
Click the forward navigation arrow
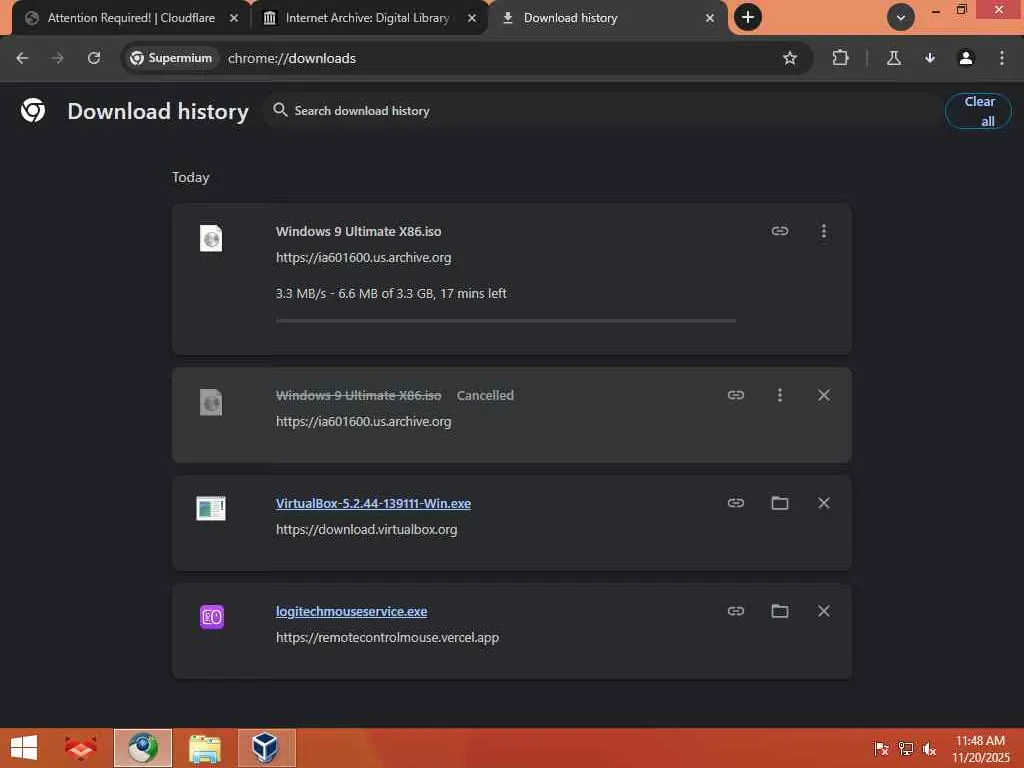click(x=58, y=58)
